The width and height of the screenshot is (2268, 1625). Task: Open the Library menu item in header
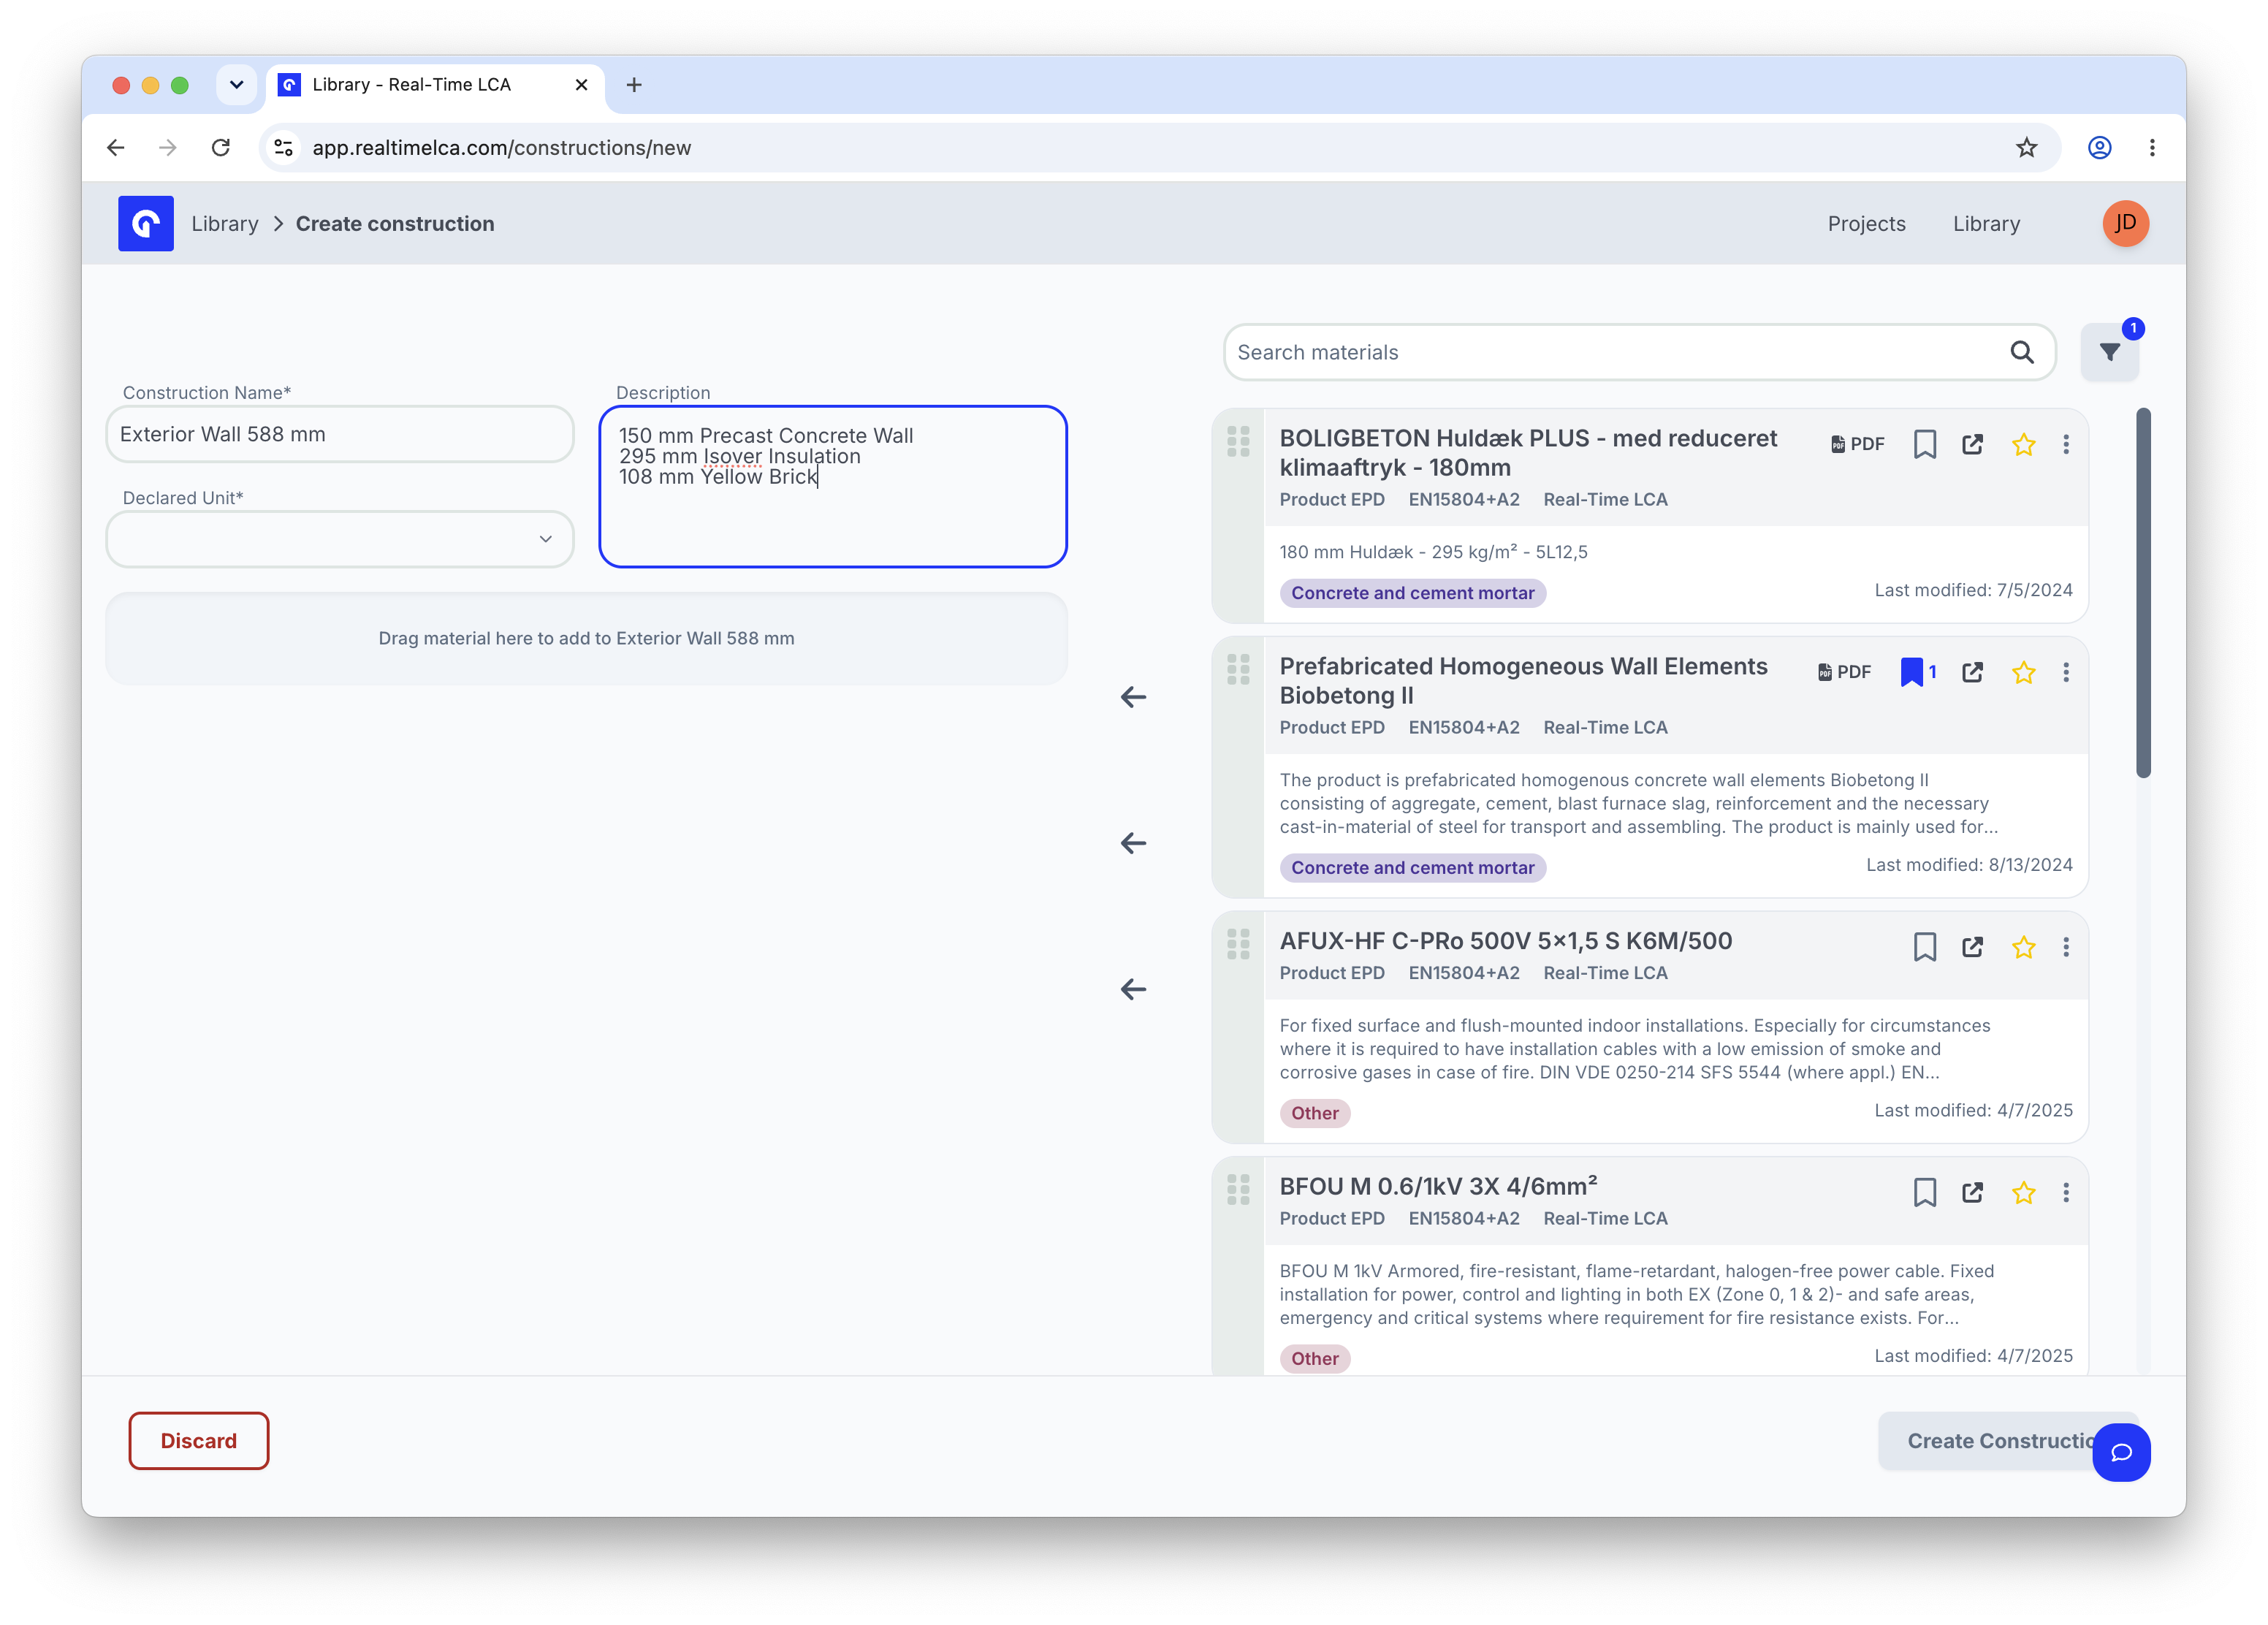pos(1986,224)
